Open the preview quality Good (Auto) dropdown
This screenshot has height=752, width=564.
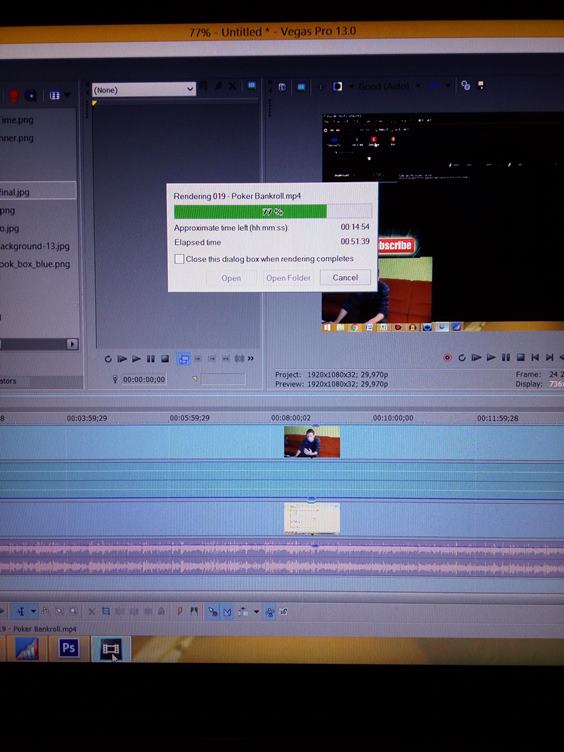tap(388, 86)
